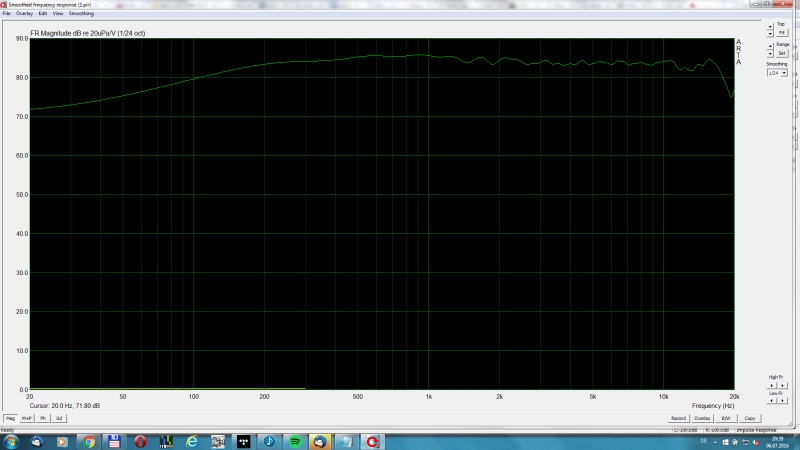
Task: Switch to the Gd group delay view
Action: (x=59, y=418)
